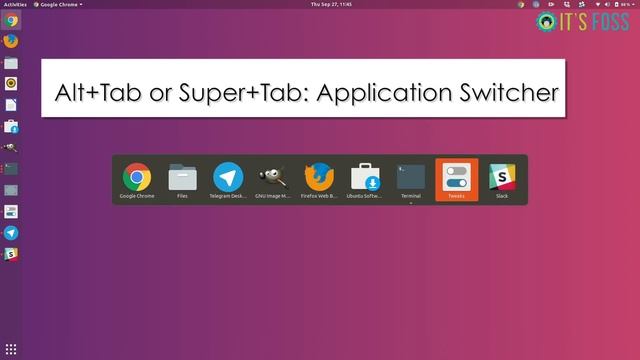Open Slack from the dock

[x=11, y=254]
